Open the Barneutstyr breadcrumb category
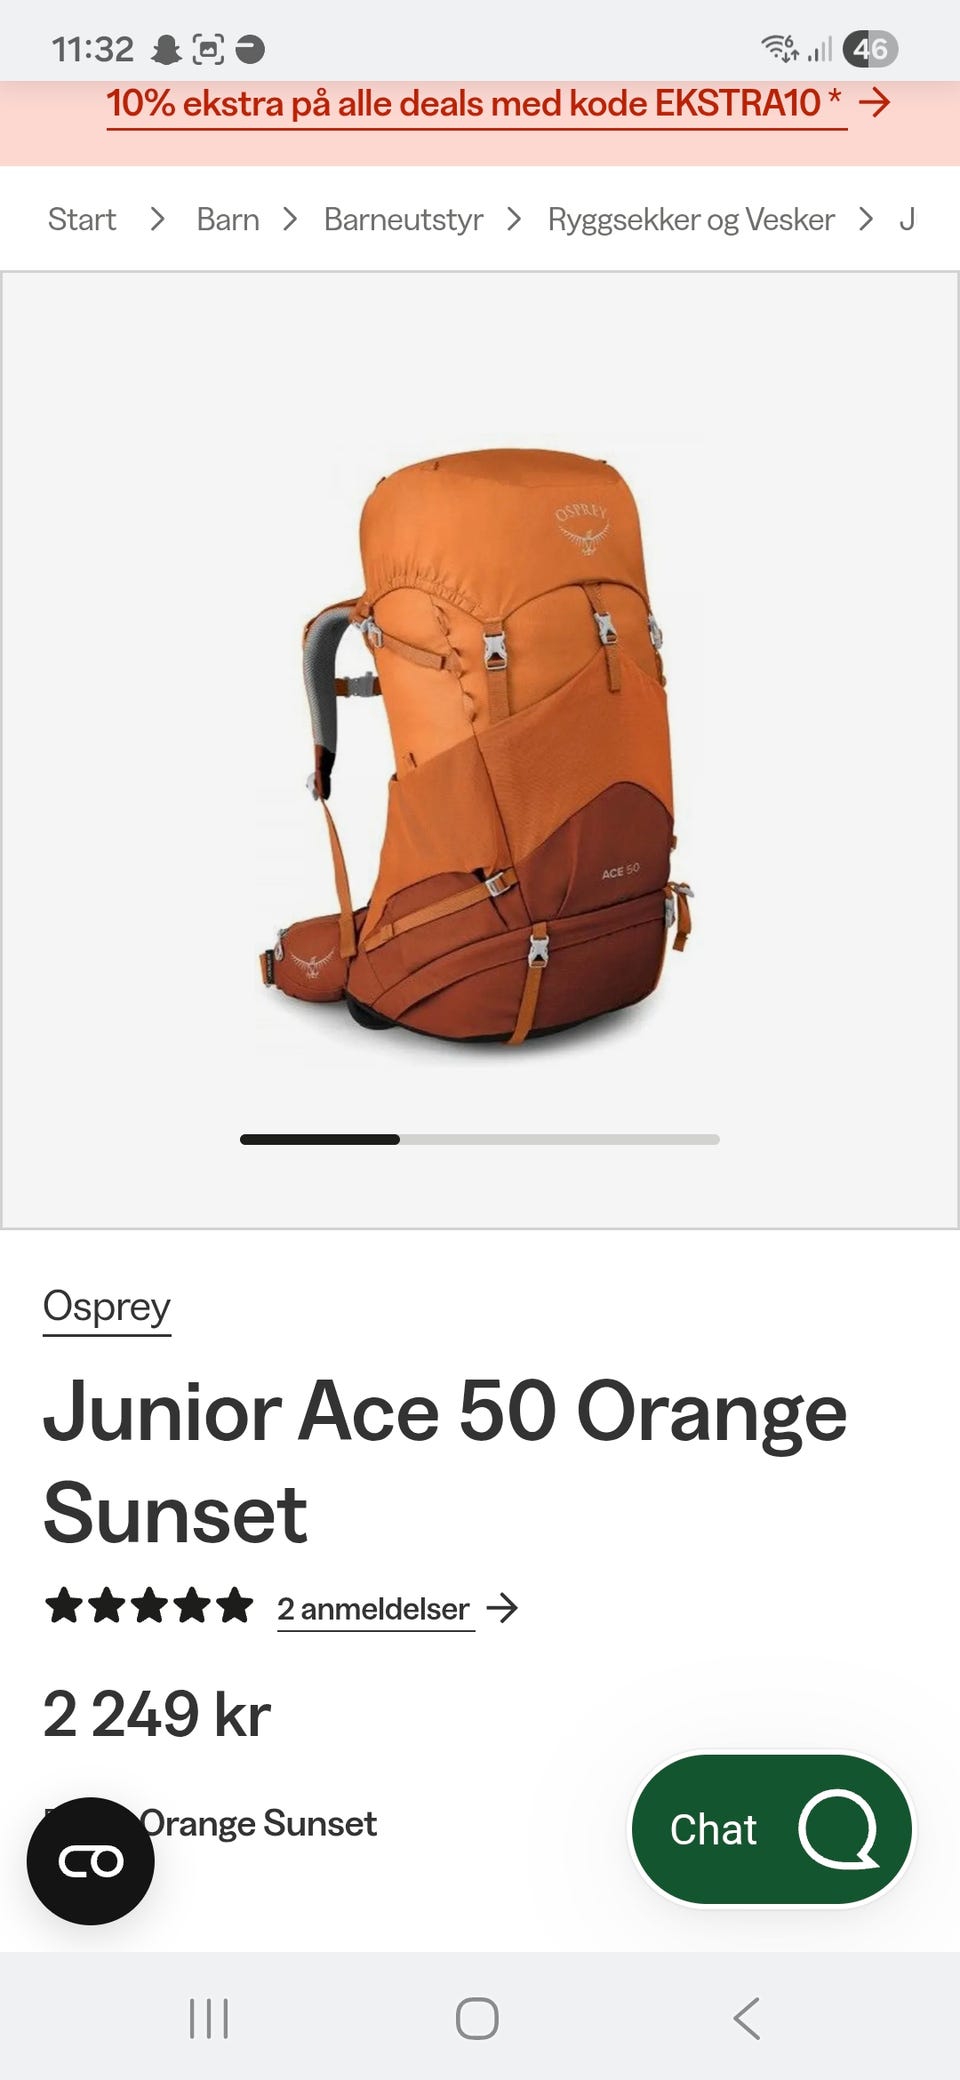 403,219
